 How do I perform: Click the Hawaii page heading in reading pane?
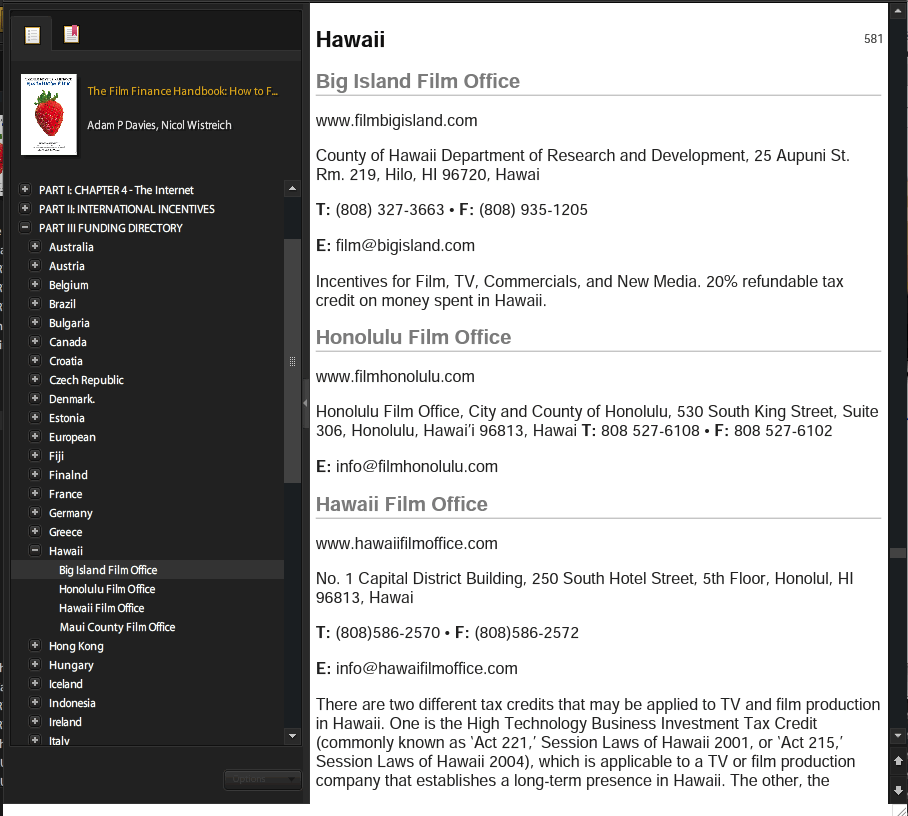pos(350,39)
